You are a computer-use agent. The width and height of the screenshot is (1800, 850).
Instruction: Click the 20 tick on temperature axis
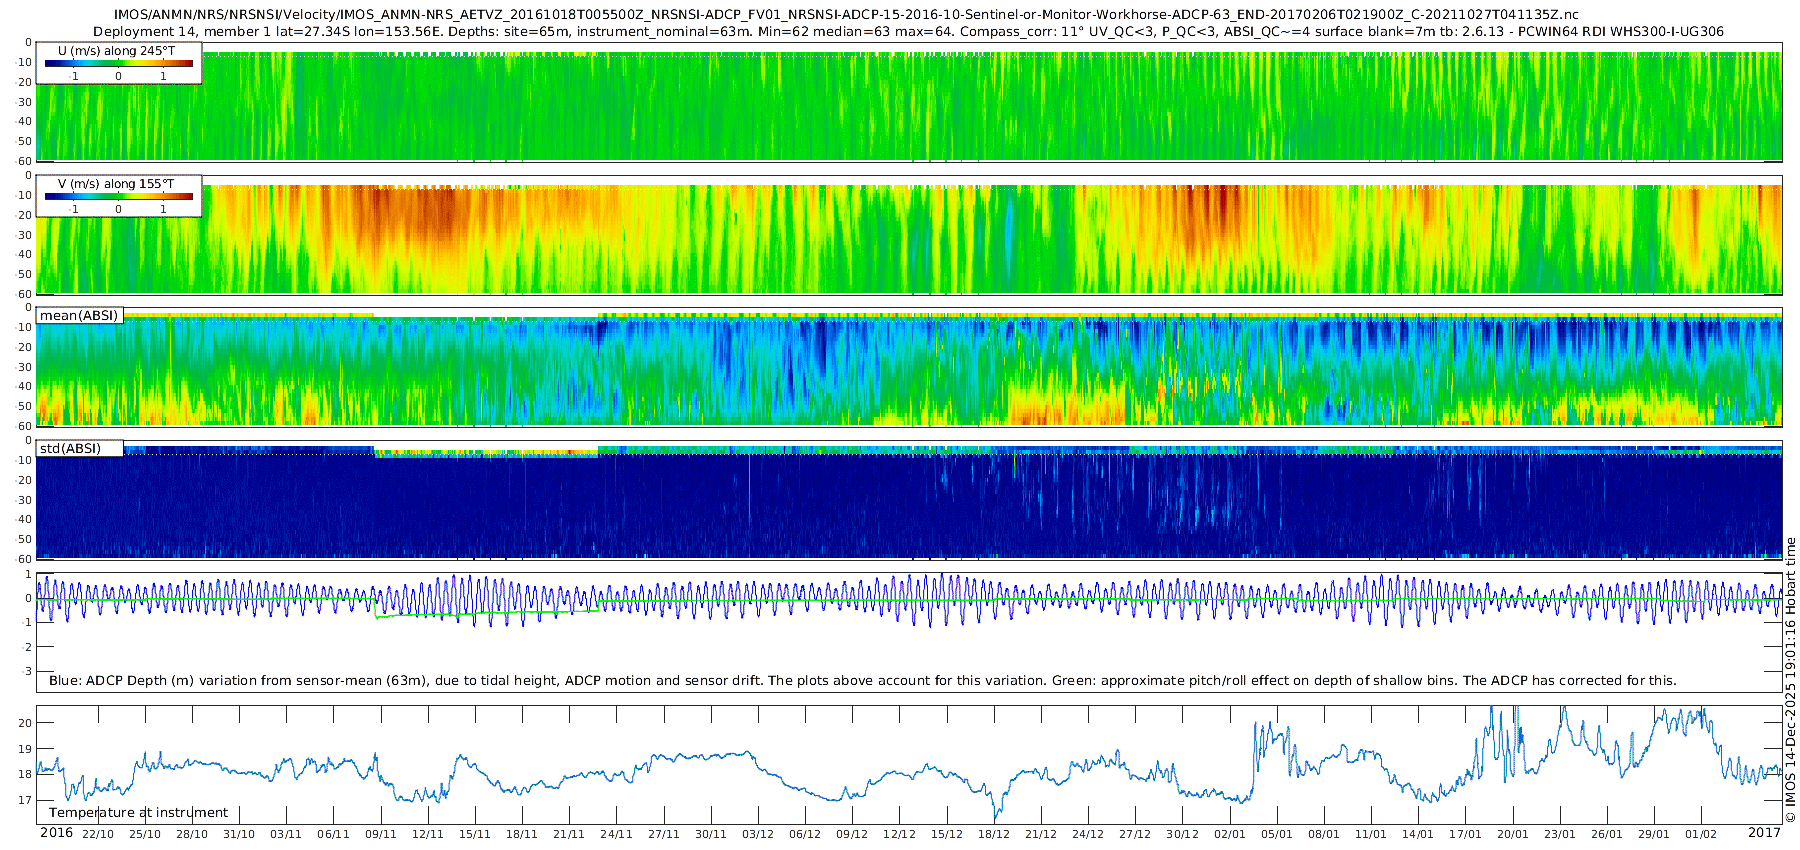(x=26, y=723)
